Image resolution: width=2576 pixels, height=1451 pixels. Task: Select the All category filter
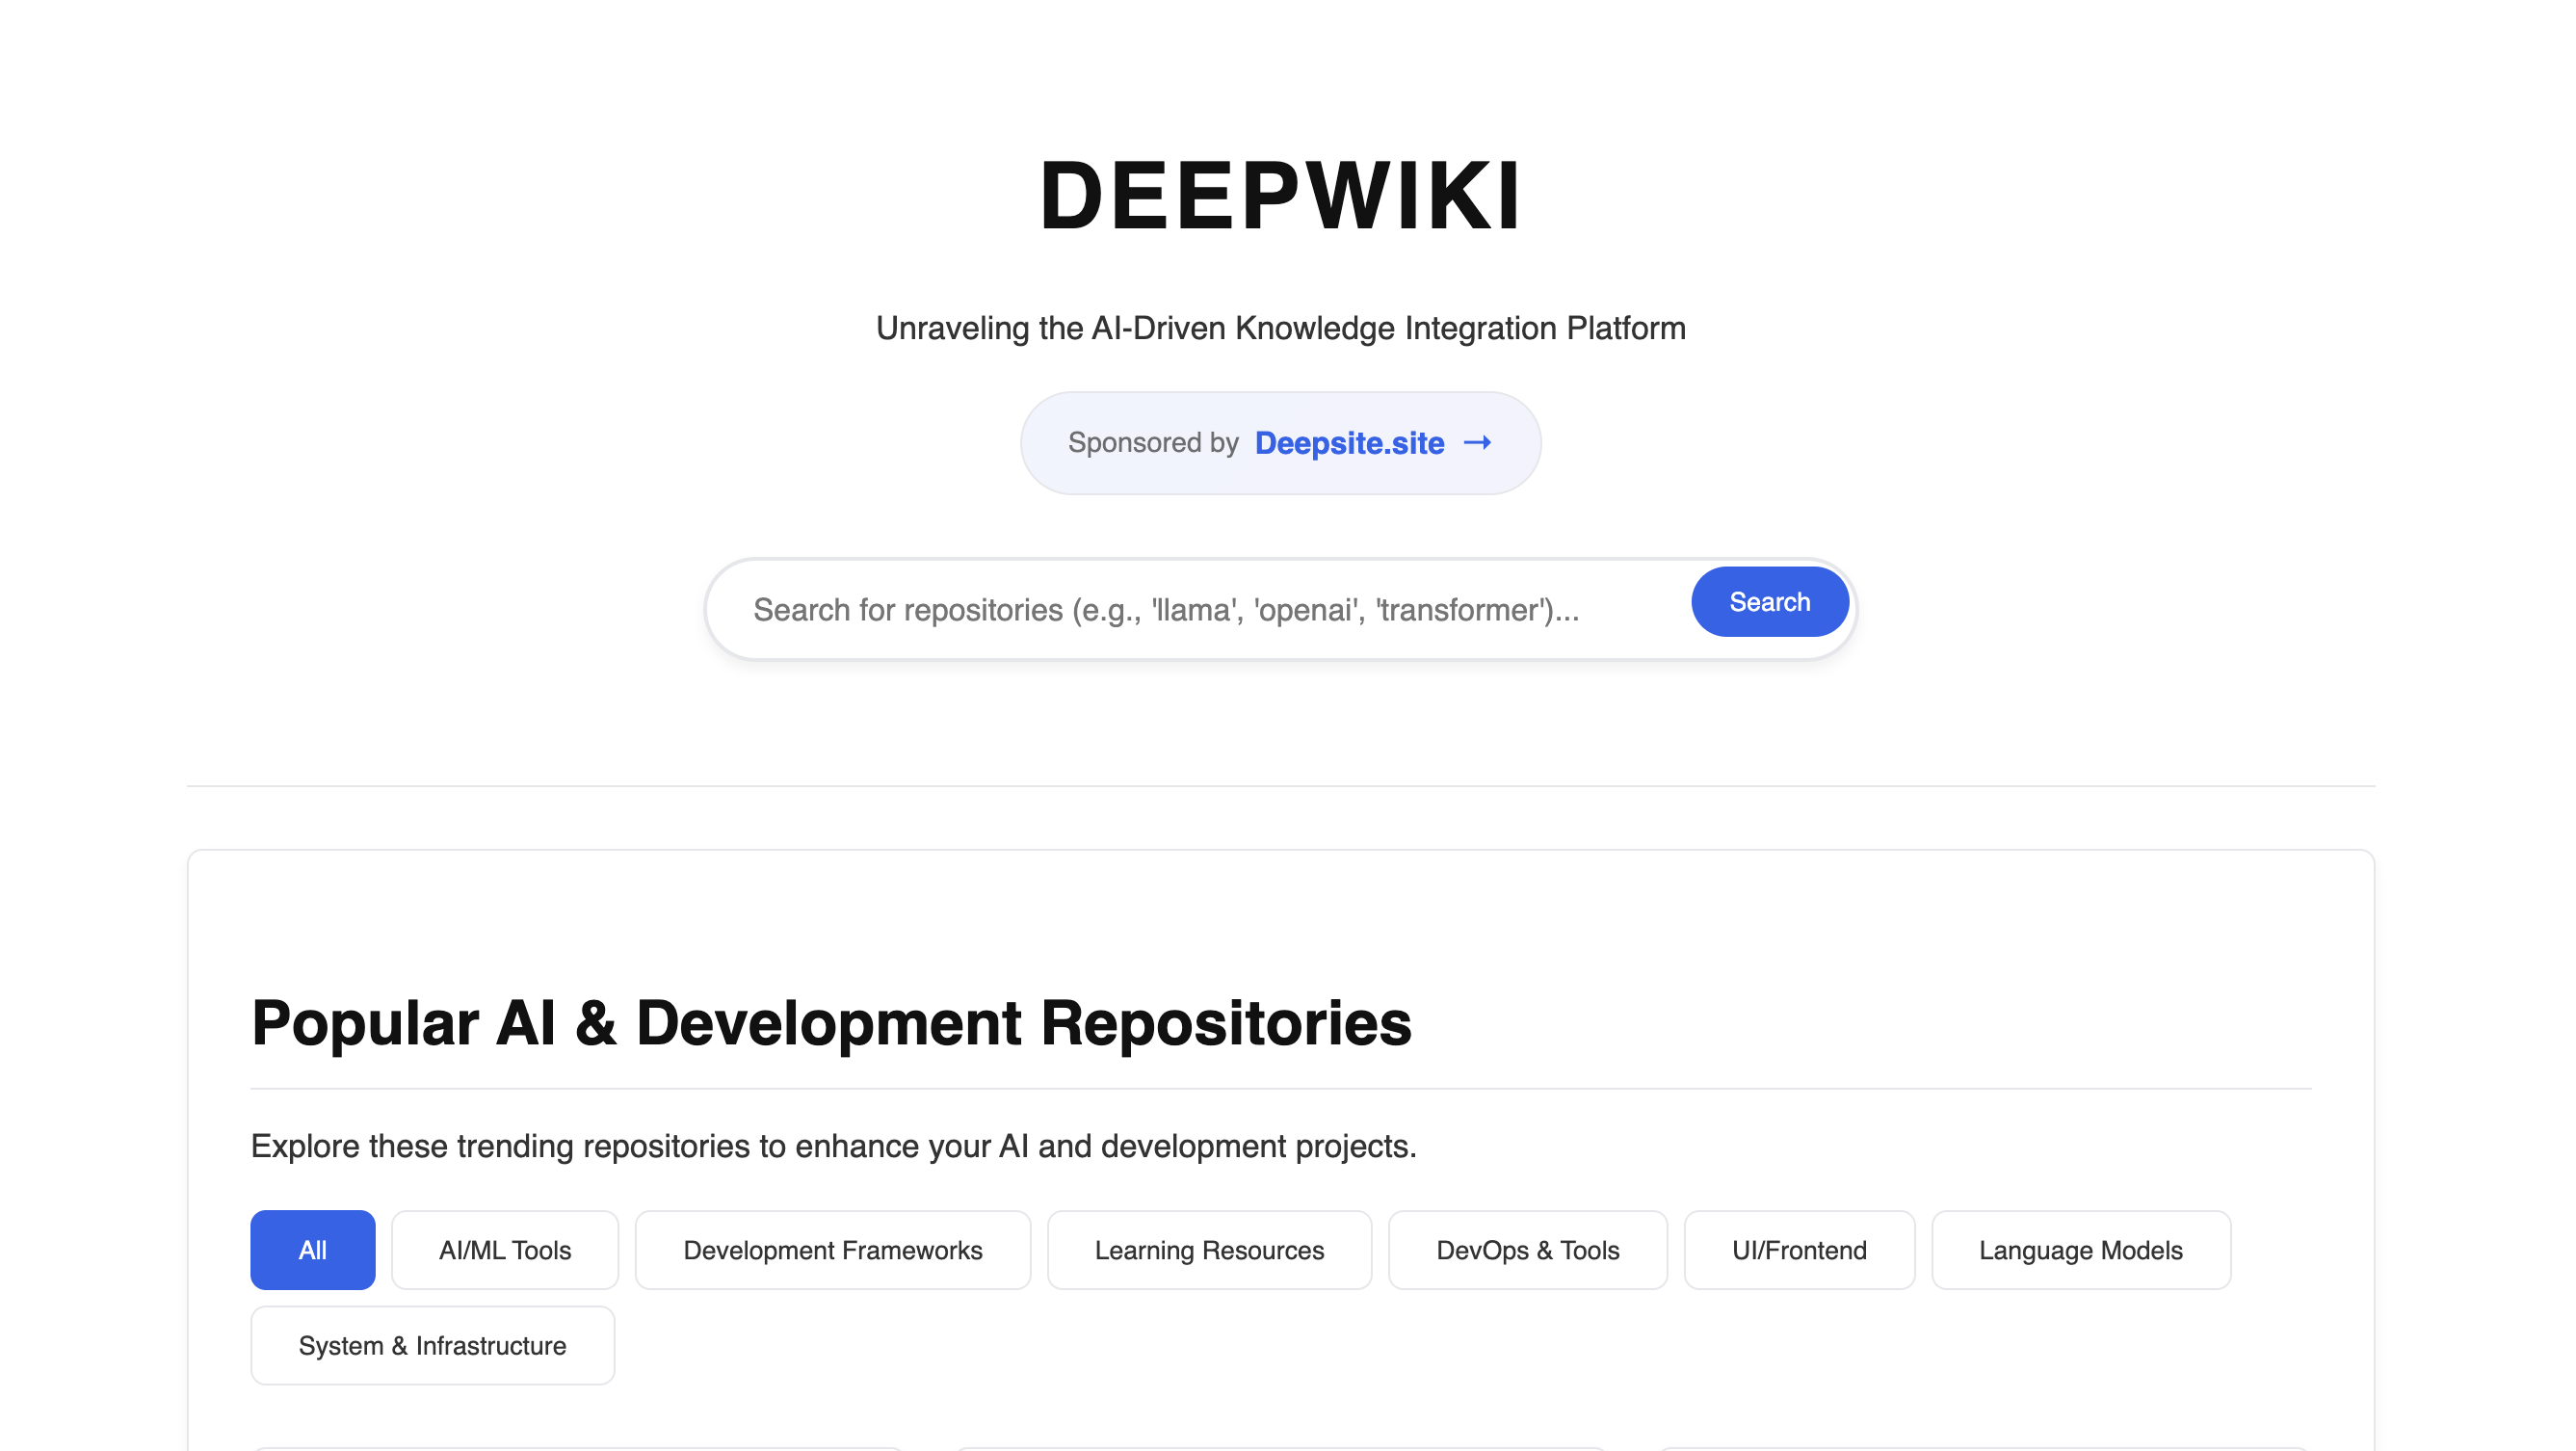coord(313,1250)
